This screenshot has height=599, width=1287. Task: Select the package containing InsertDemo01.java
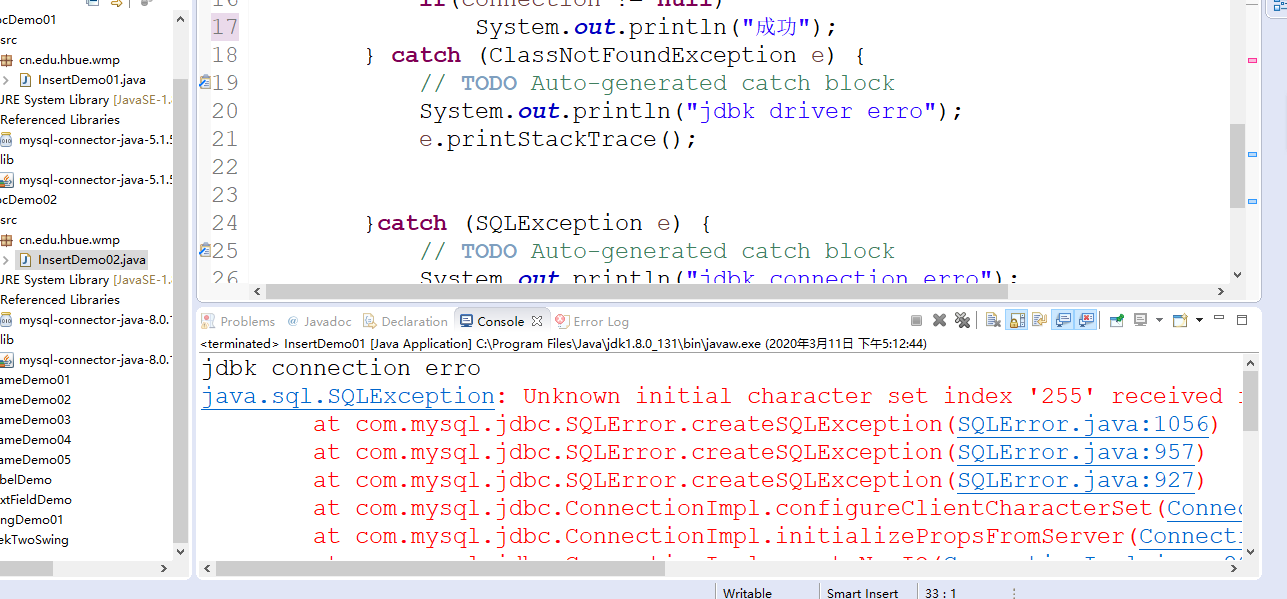(69, 60)
